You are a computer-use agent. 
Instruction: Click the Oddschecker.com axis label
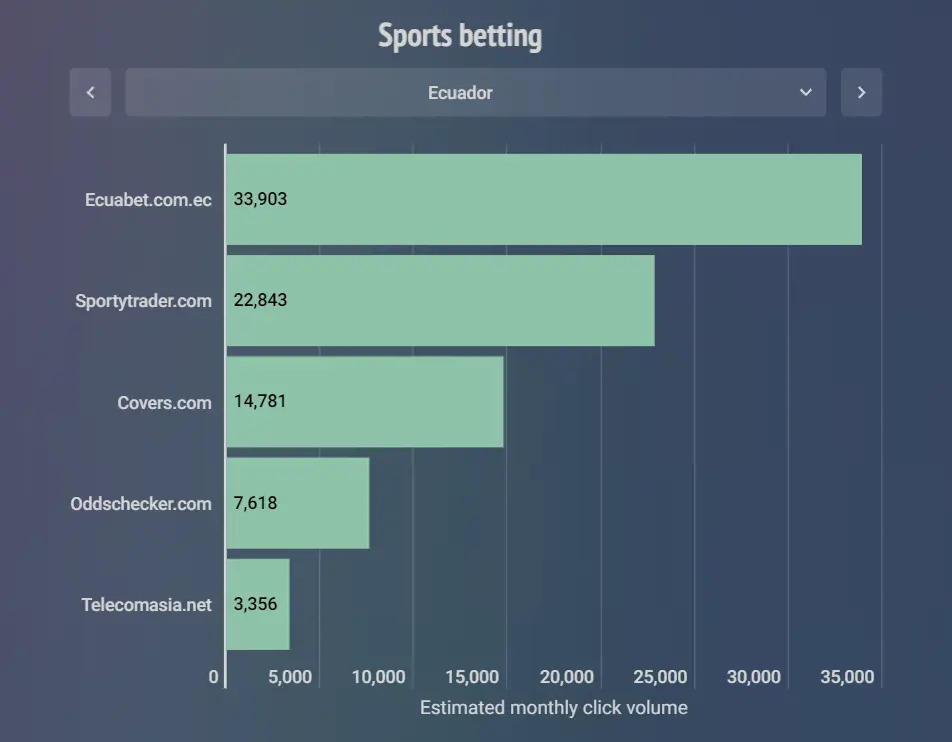[141, 504]
